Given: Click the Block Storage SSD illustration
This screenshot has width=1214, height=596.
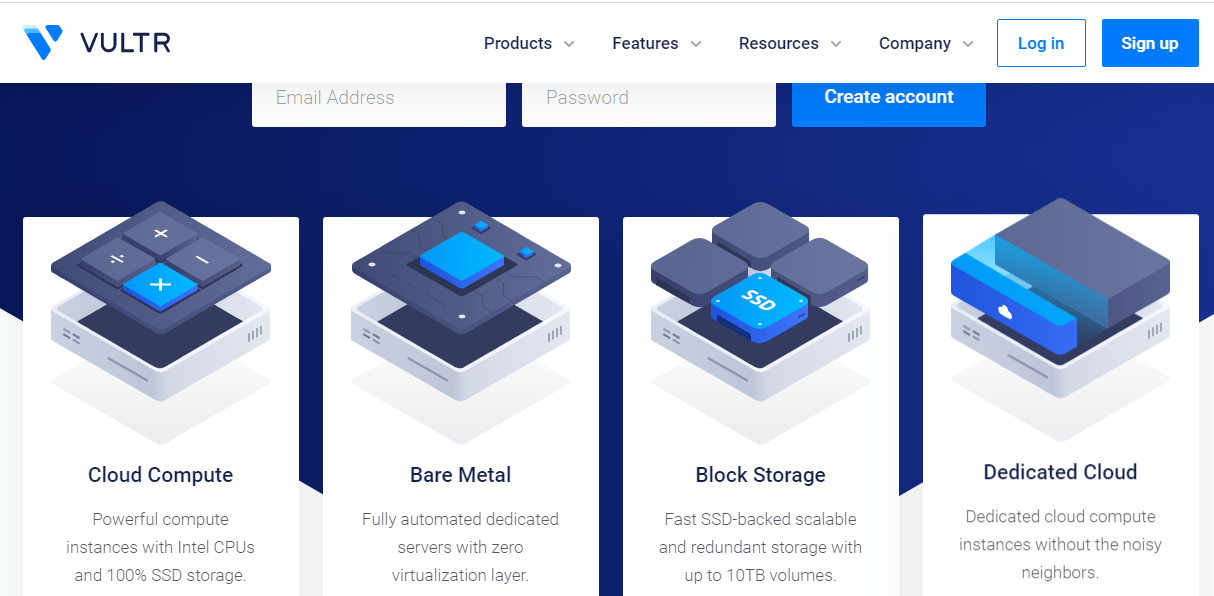Looking at the screenshot, I should pyautogui.click(x=761, y=322).
